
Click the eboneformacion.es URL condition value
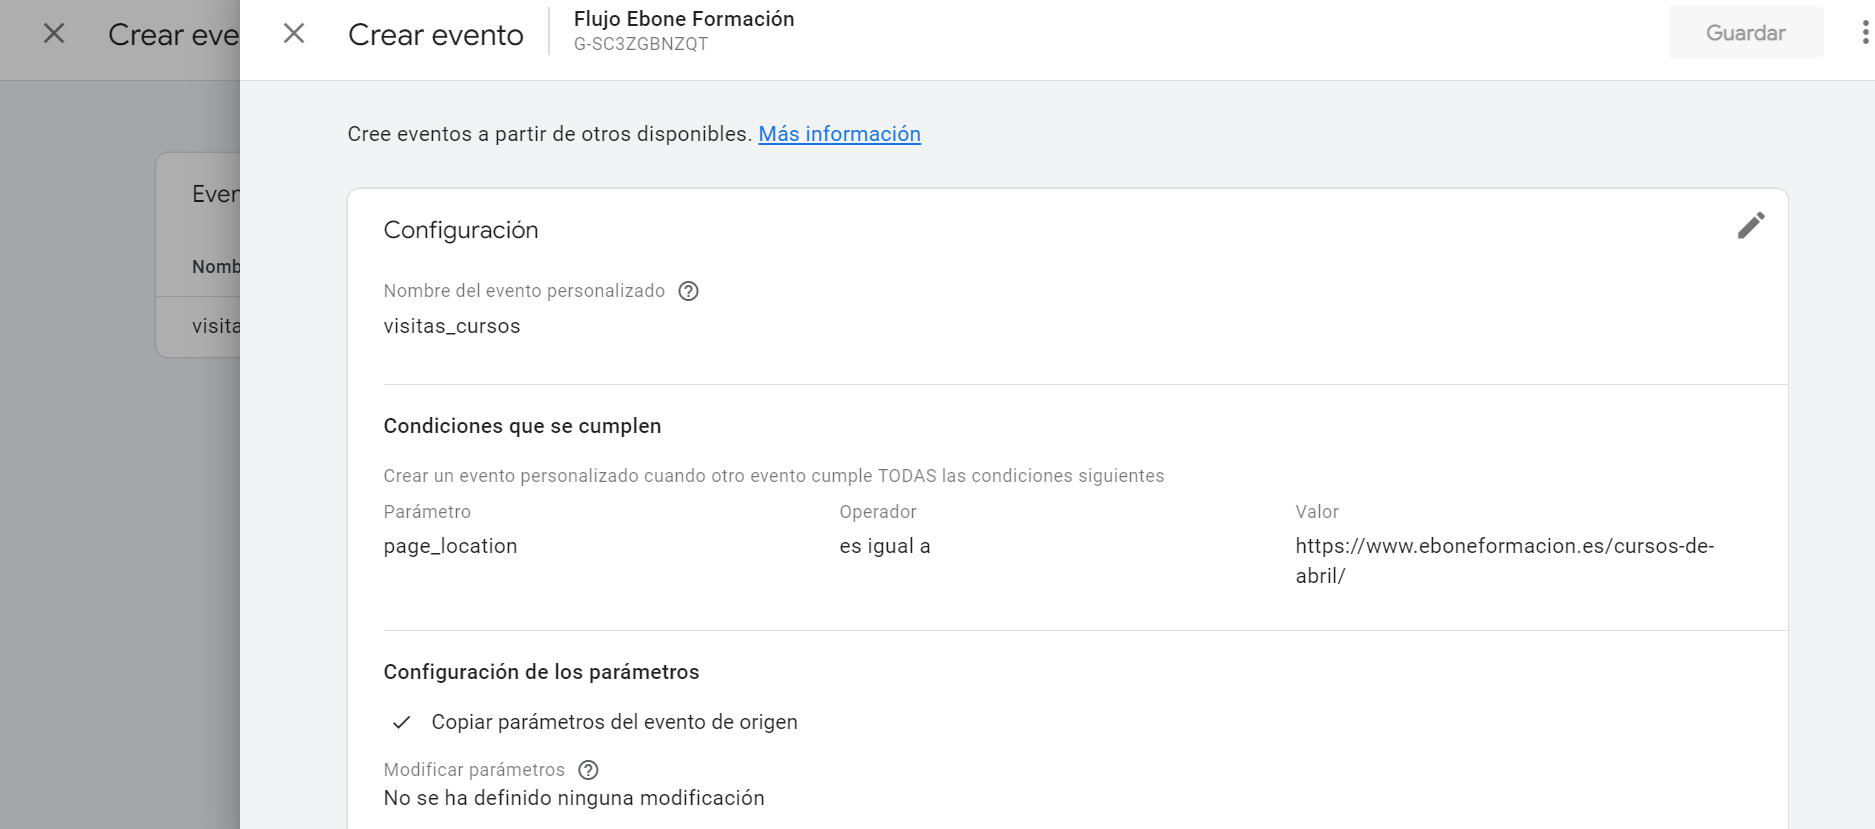point(1504,560)
